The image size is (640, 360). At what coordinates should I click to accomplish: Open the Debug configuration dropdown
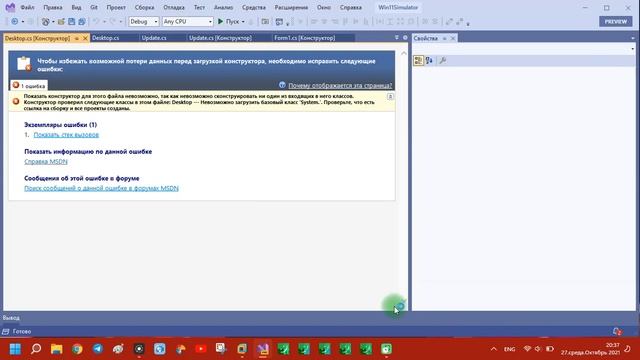(x=143, y=21)
